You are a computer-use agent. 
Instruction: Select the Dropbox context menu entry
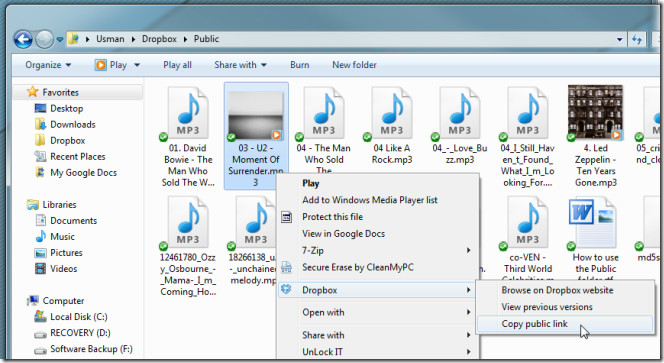tap(377, 290)
